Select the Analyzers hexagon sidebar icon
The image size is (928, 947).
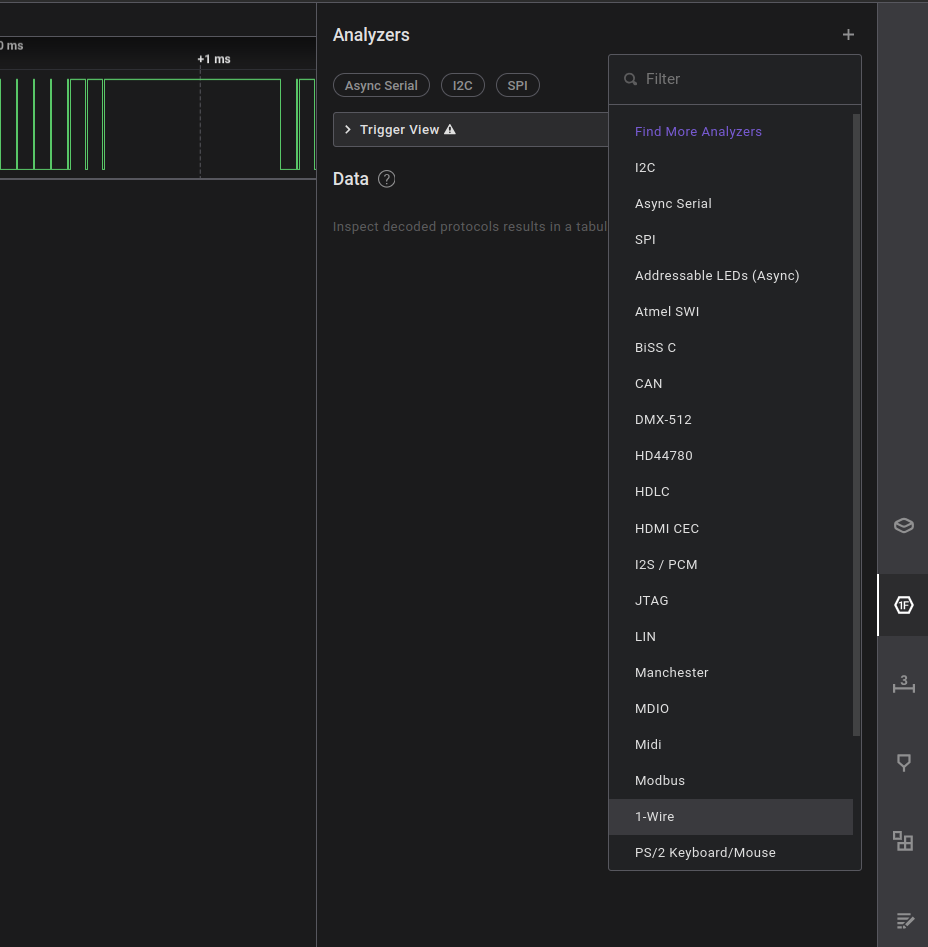pos(903,605)
